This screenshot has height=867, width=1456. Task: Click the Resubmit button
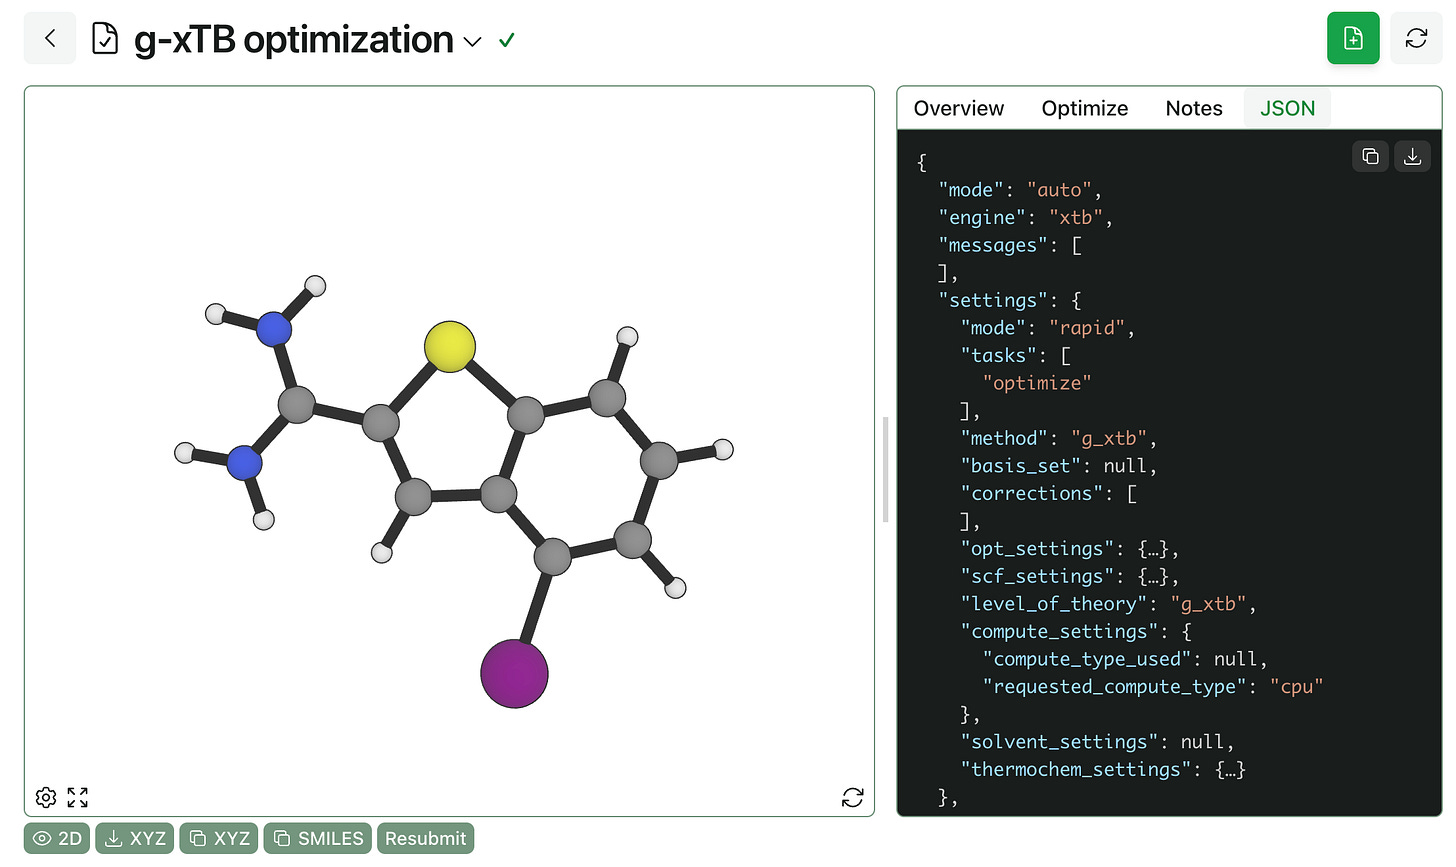click(x=425, y=838)
